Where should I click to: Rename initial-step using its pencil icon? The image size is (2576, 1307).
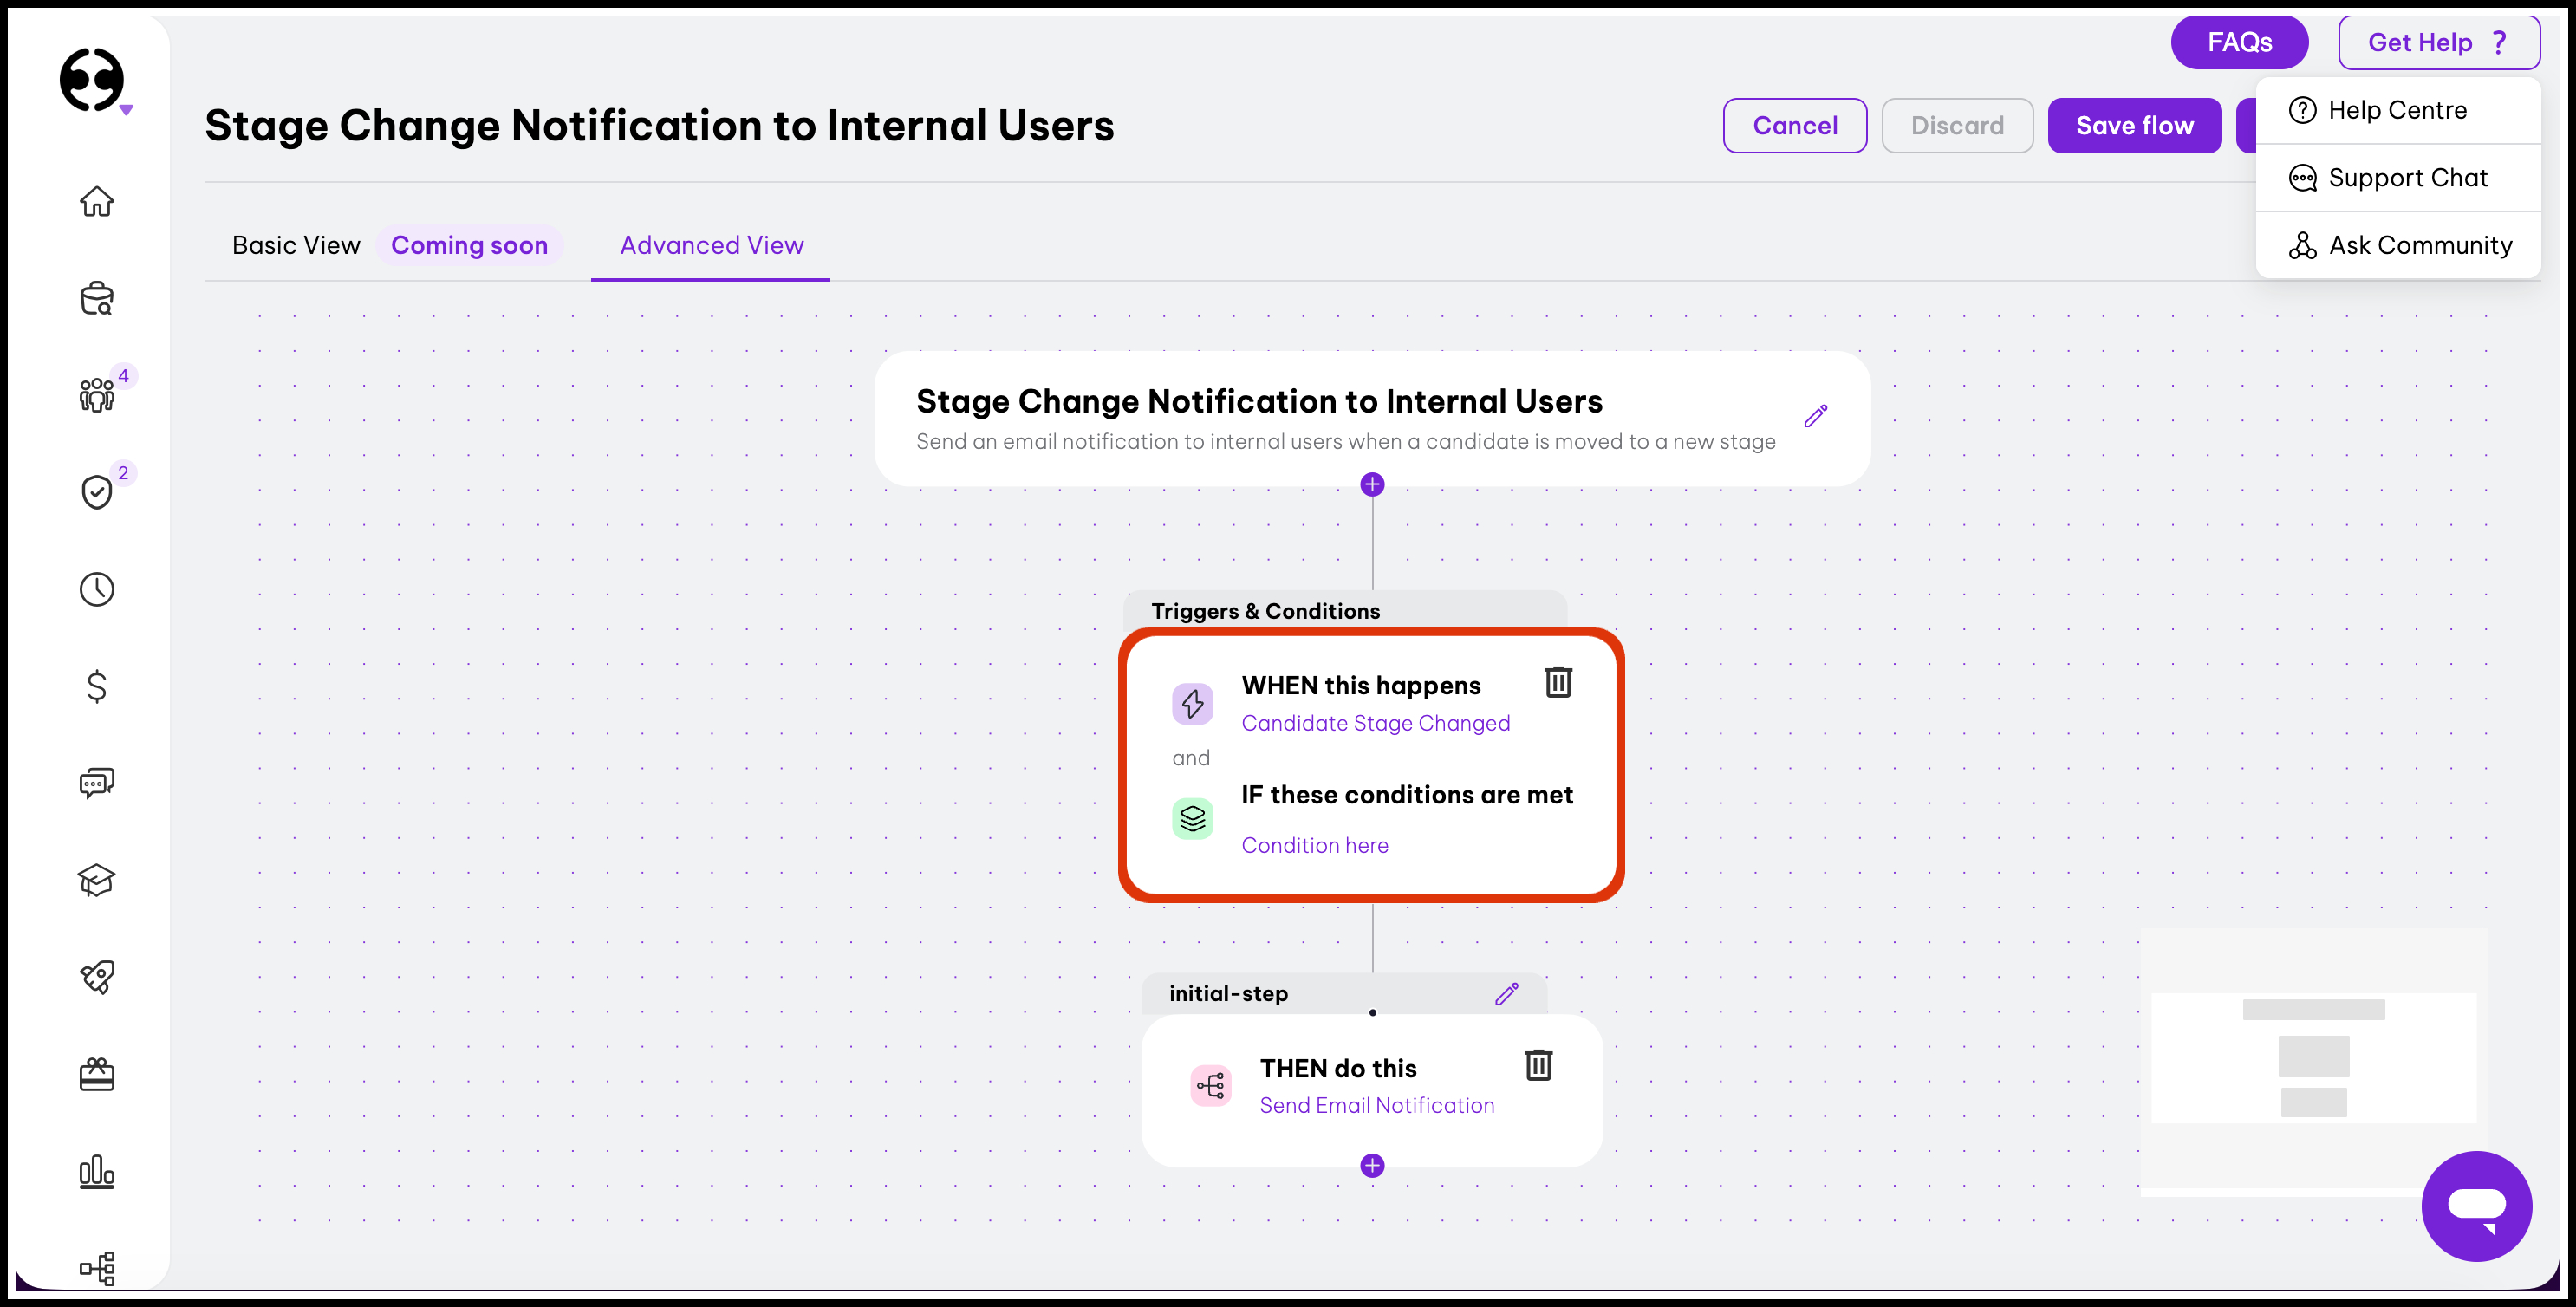pos(1506,994)
